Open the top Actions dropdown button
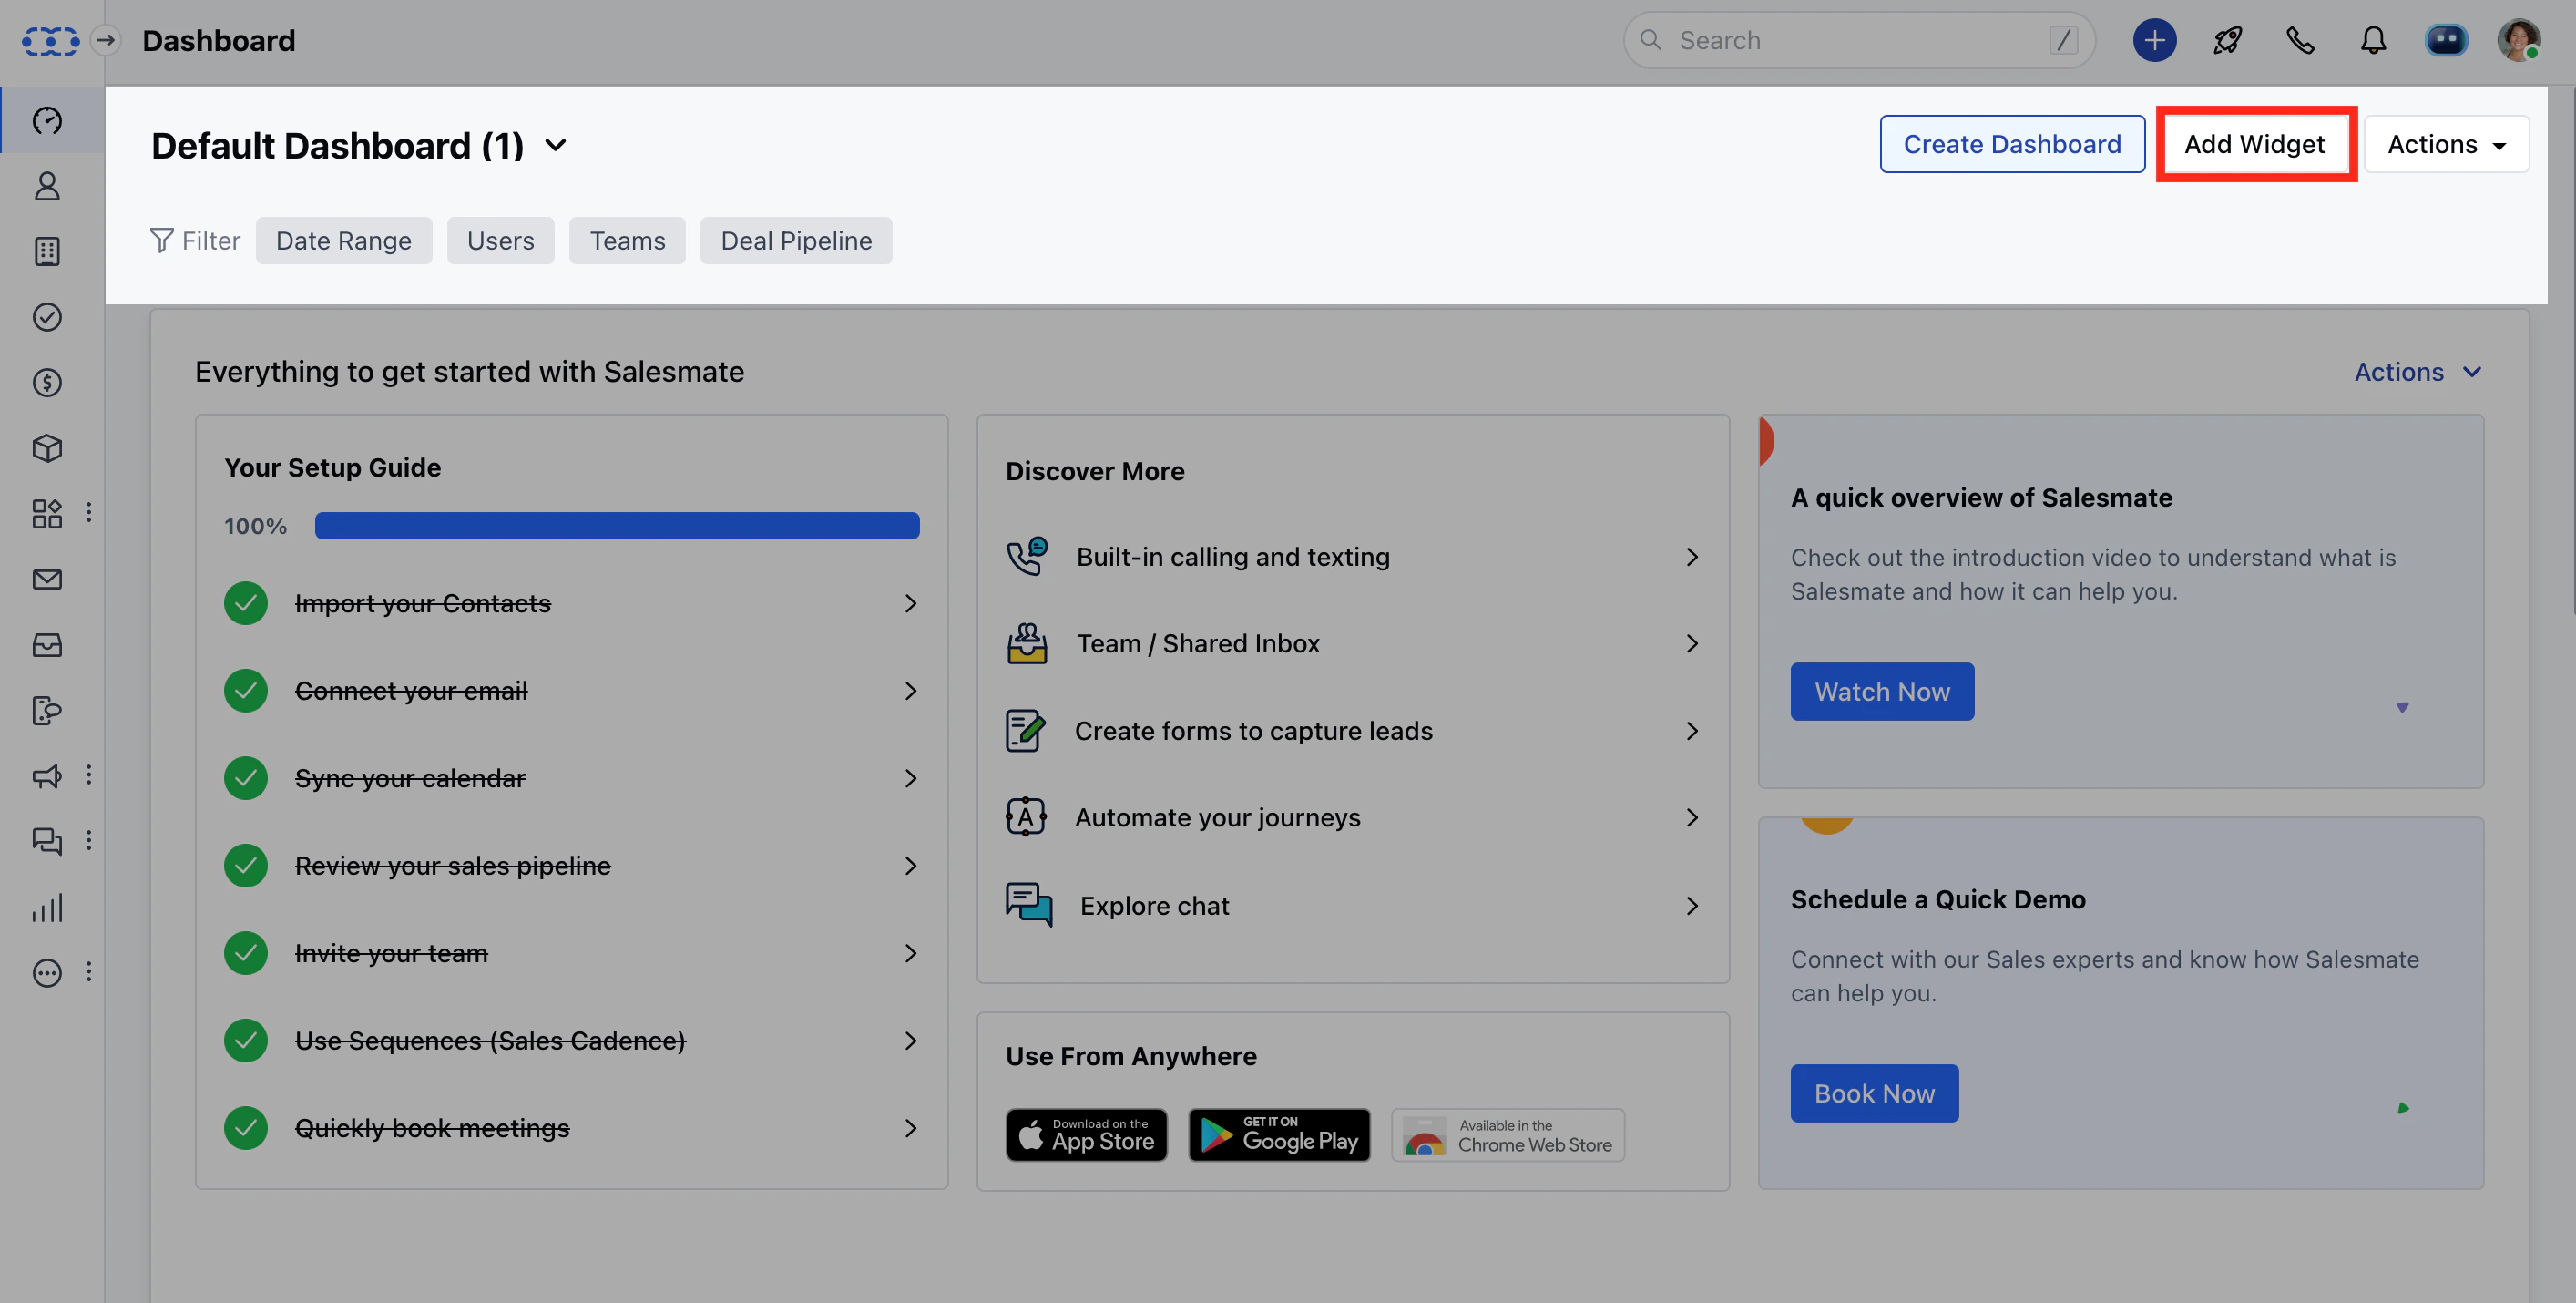The image size is (2576, 1303). coord(2446,145)
